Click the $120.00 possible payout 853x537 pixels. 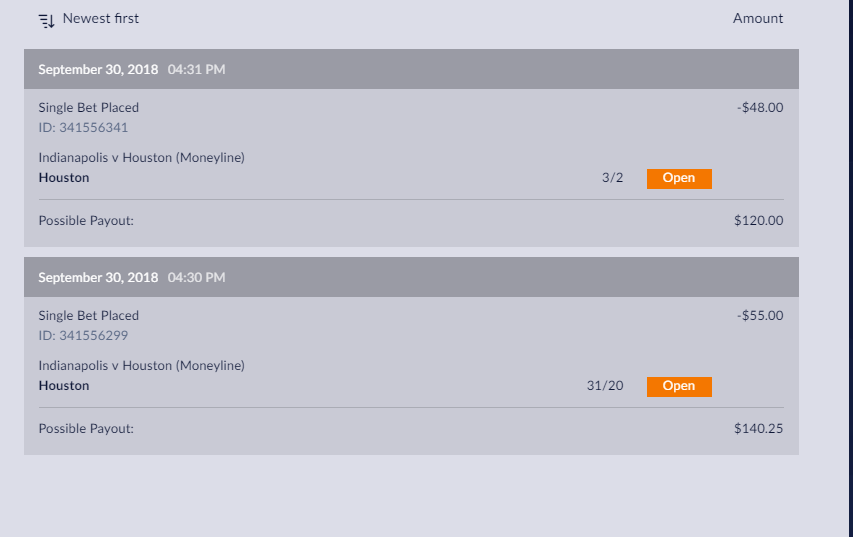point(758,220)
